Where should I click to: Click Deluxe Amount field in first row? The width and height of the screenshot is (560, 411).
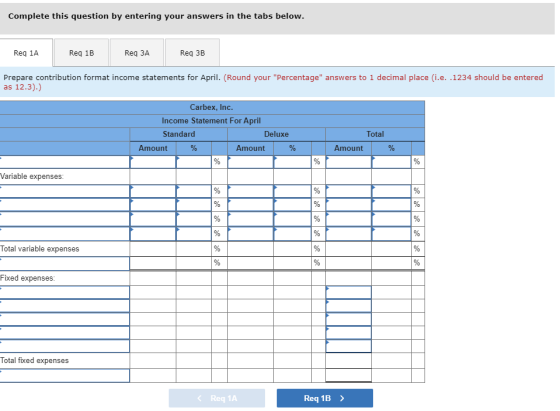pyautogui.click(x=251, y=162)
